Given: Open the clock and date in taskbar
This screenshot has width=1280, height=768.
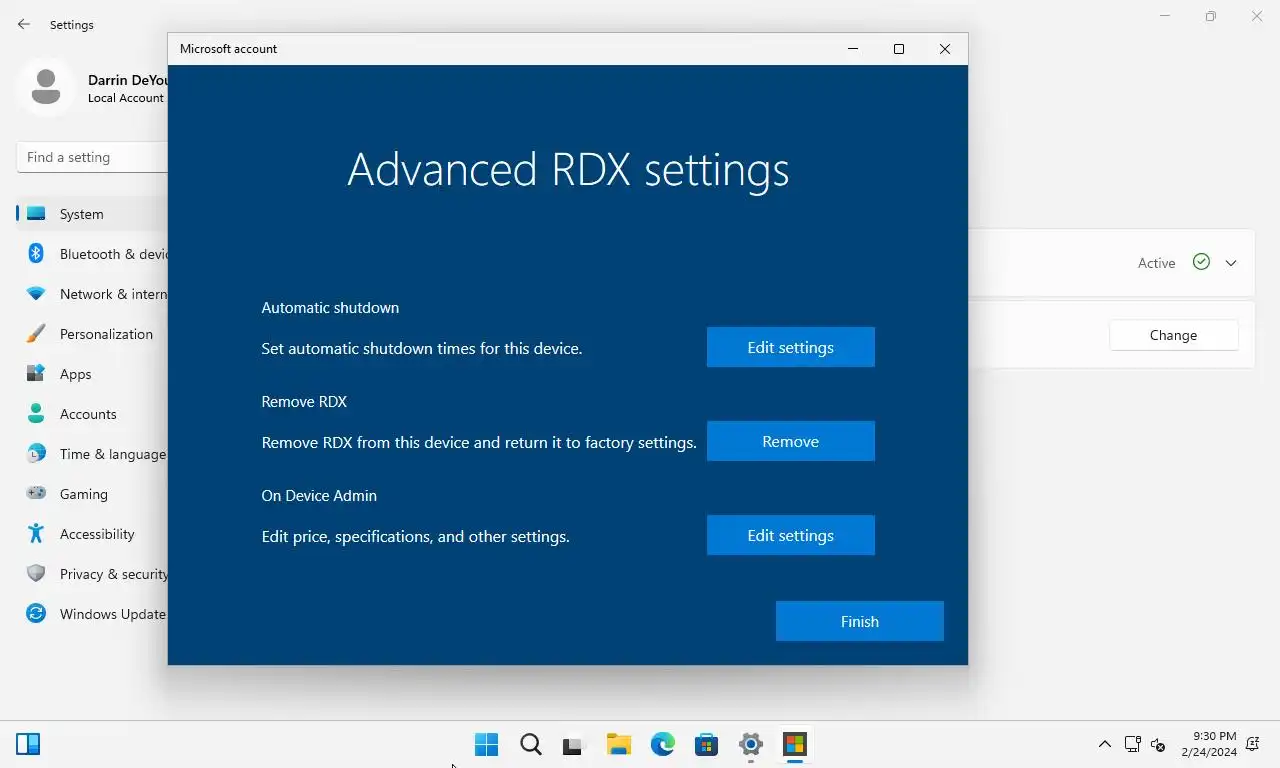Looking at the screenshot, I should coord(1209,744).
